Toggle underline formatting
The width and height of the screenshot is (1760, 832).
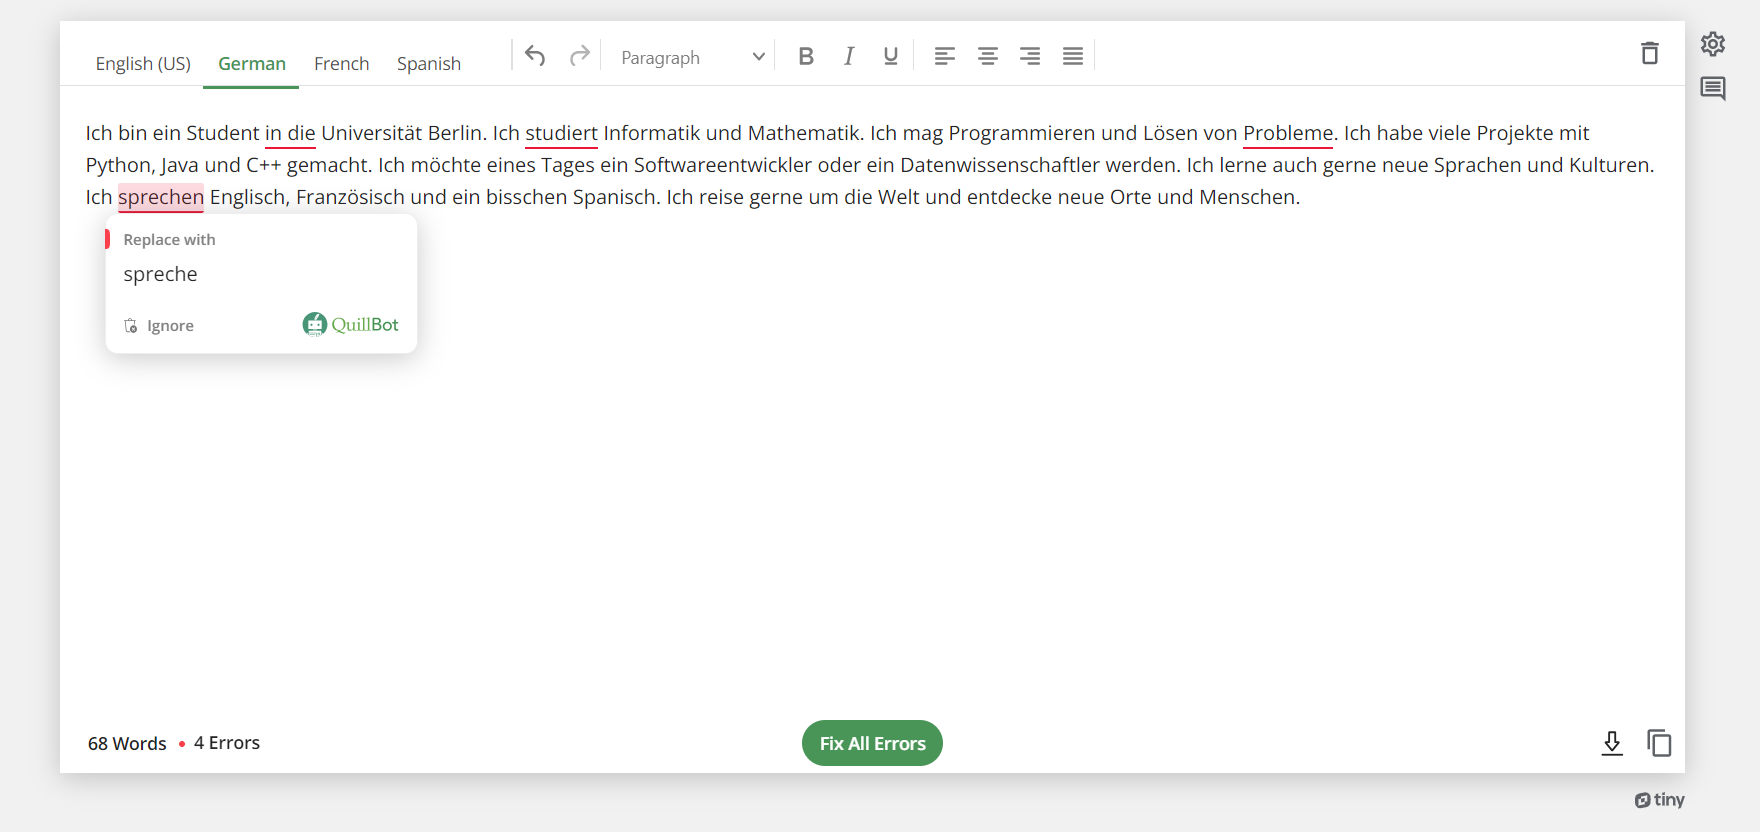[x=891, y=56]
